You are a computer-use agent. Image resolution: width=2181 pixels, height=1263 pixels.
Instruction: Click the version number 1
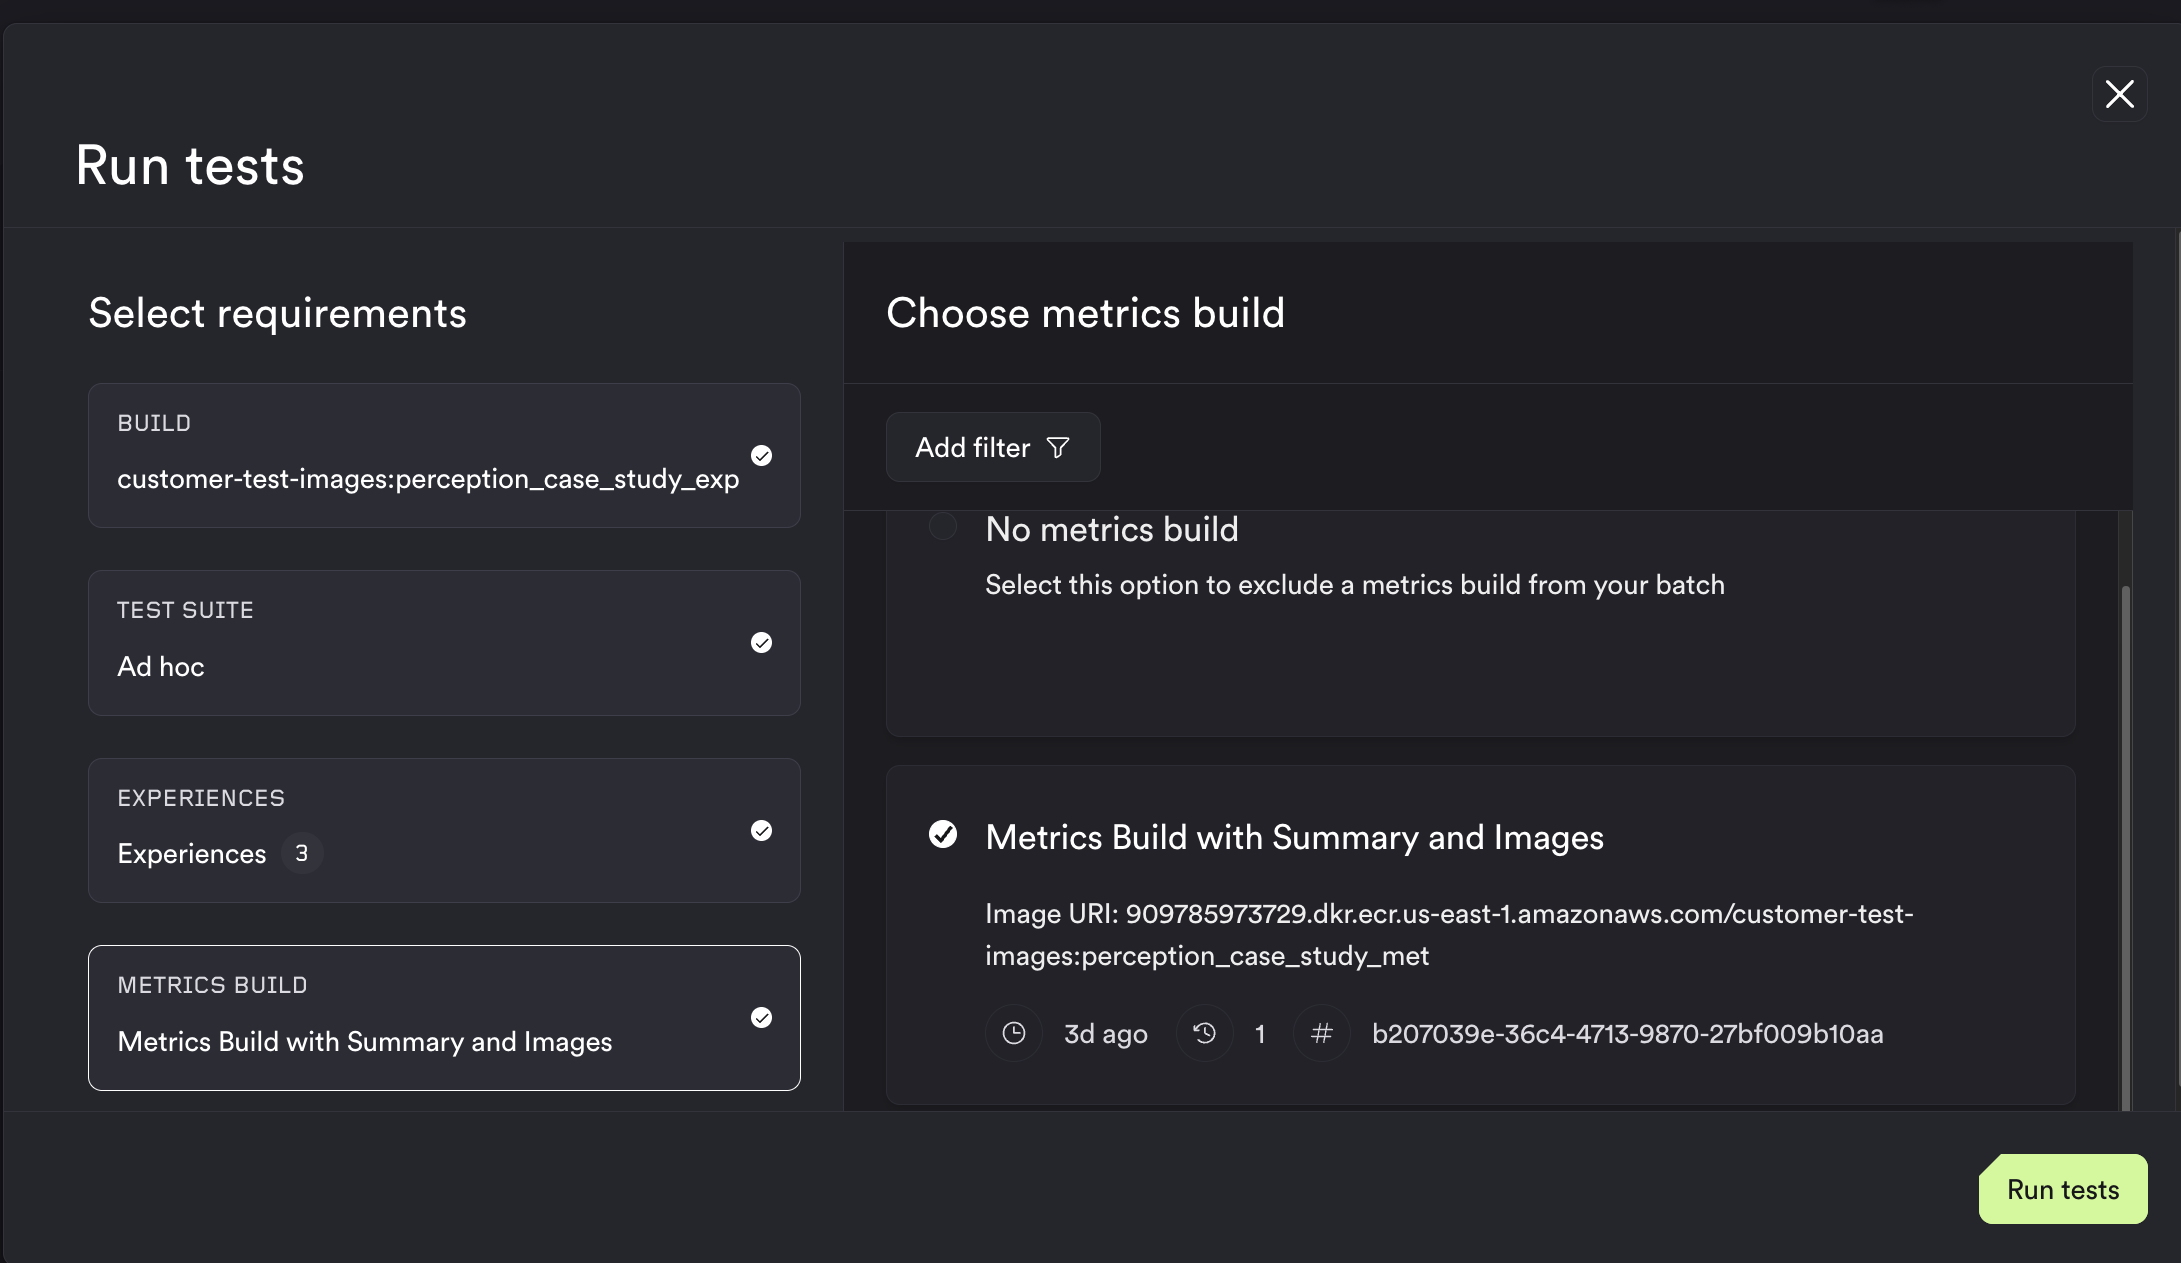[x=1260, y=1034]
